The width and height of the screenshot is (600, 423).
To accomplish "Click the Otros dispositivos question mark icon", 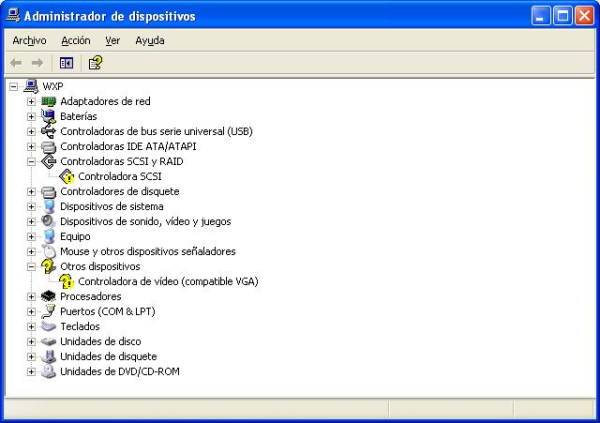I will coord(49,266).
